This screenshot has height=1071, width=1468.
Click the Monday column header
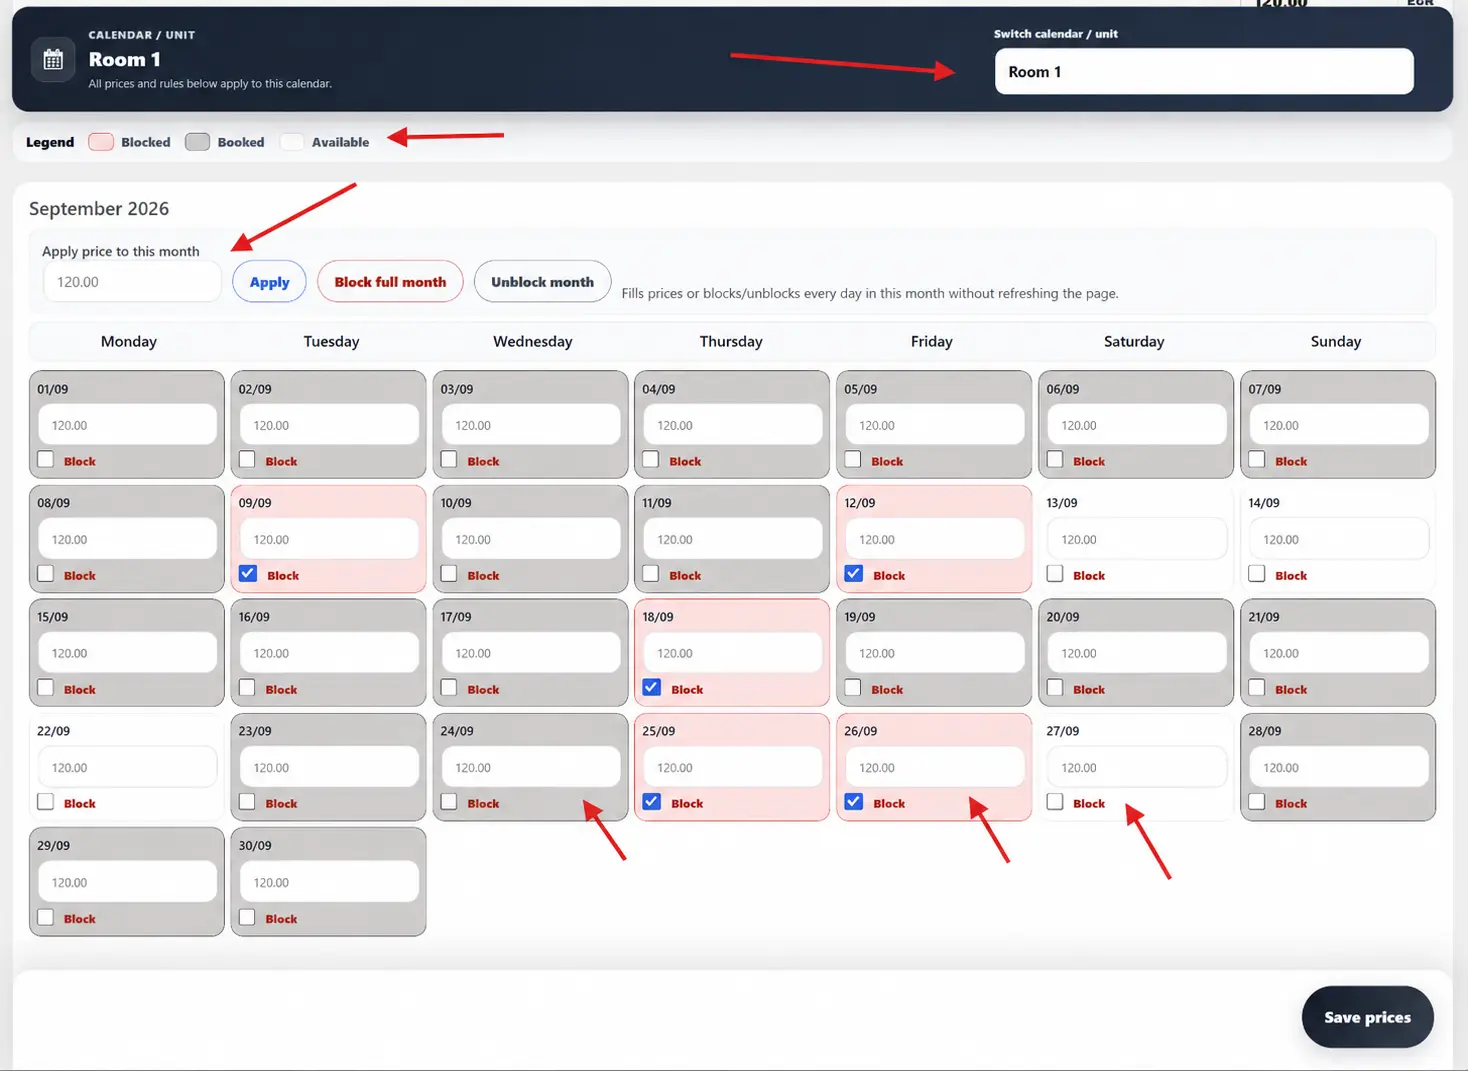point(129,341)
